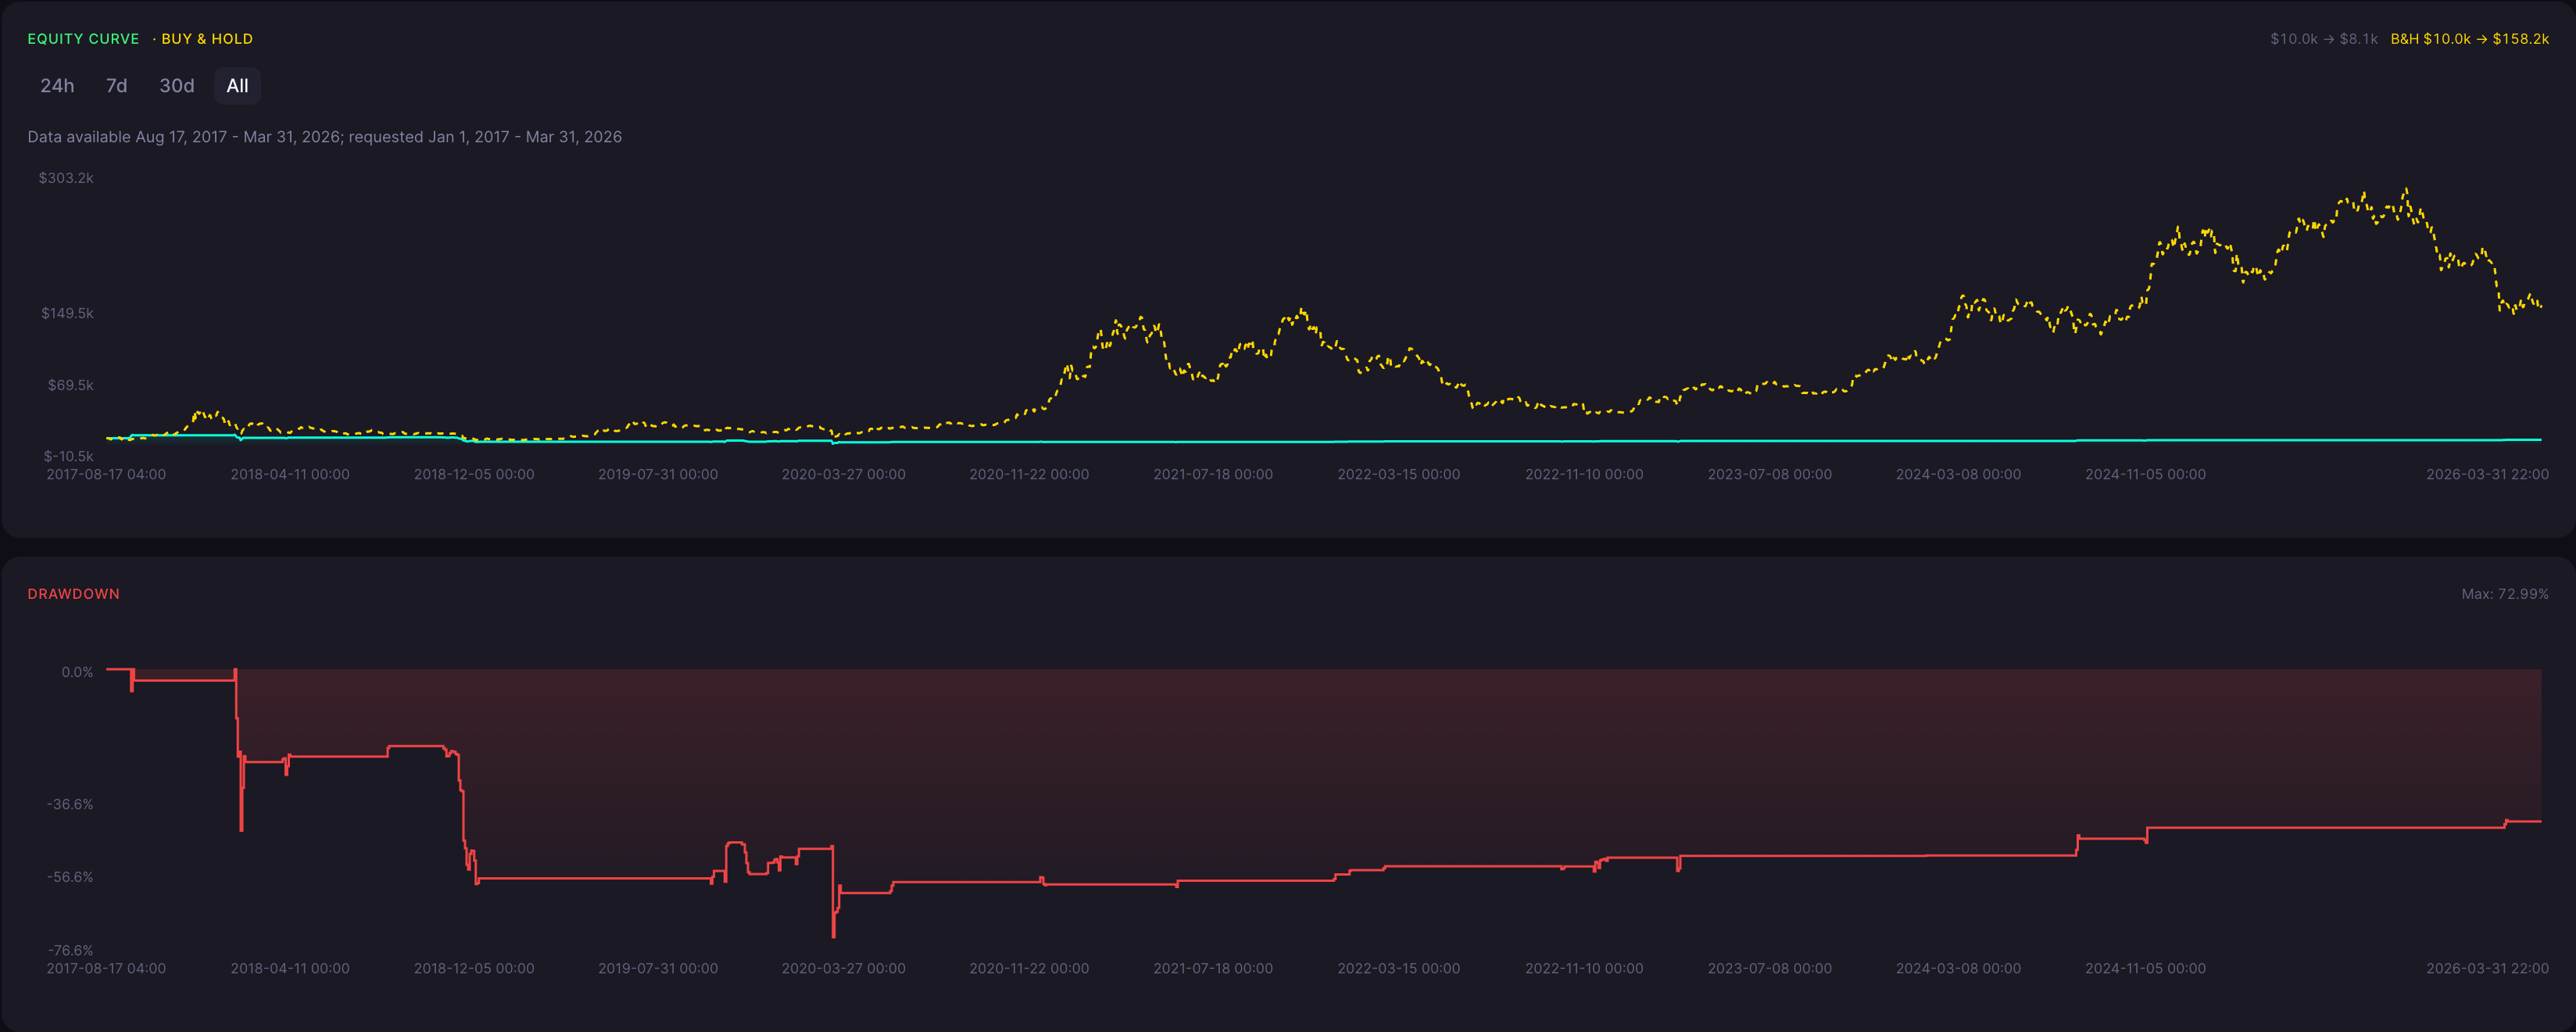Image resolution: width=2576 pixels, height=1032 pixels.
Task: Click equity chart 2019-07-31 00:00 date label
Action: pos(658,474)
